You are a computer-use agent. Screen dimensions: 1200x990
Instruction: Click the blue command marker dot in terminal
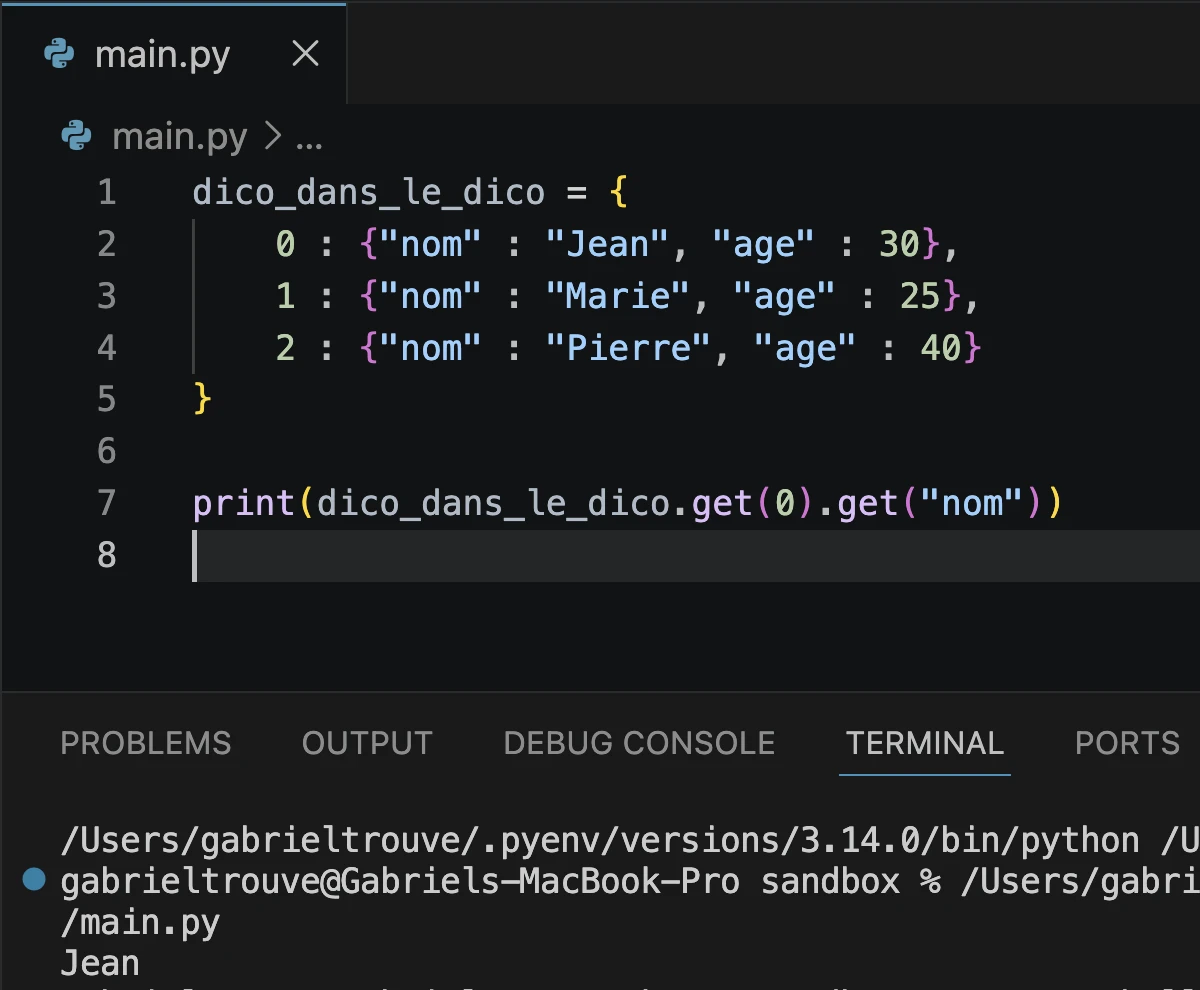pyautogui.click(x=34, y=879)
